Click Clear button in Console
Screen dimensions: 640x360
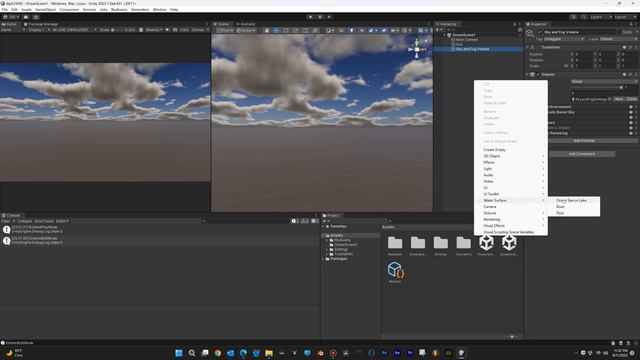[6, 221]
